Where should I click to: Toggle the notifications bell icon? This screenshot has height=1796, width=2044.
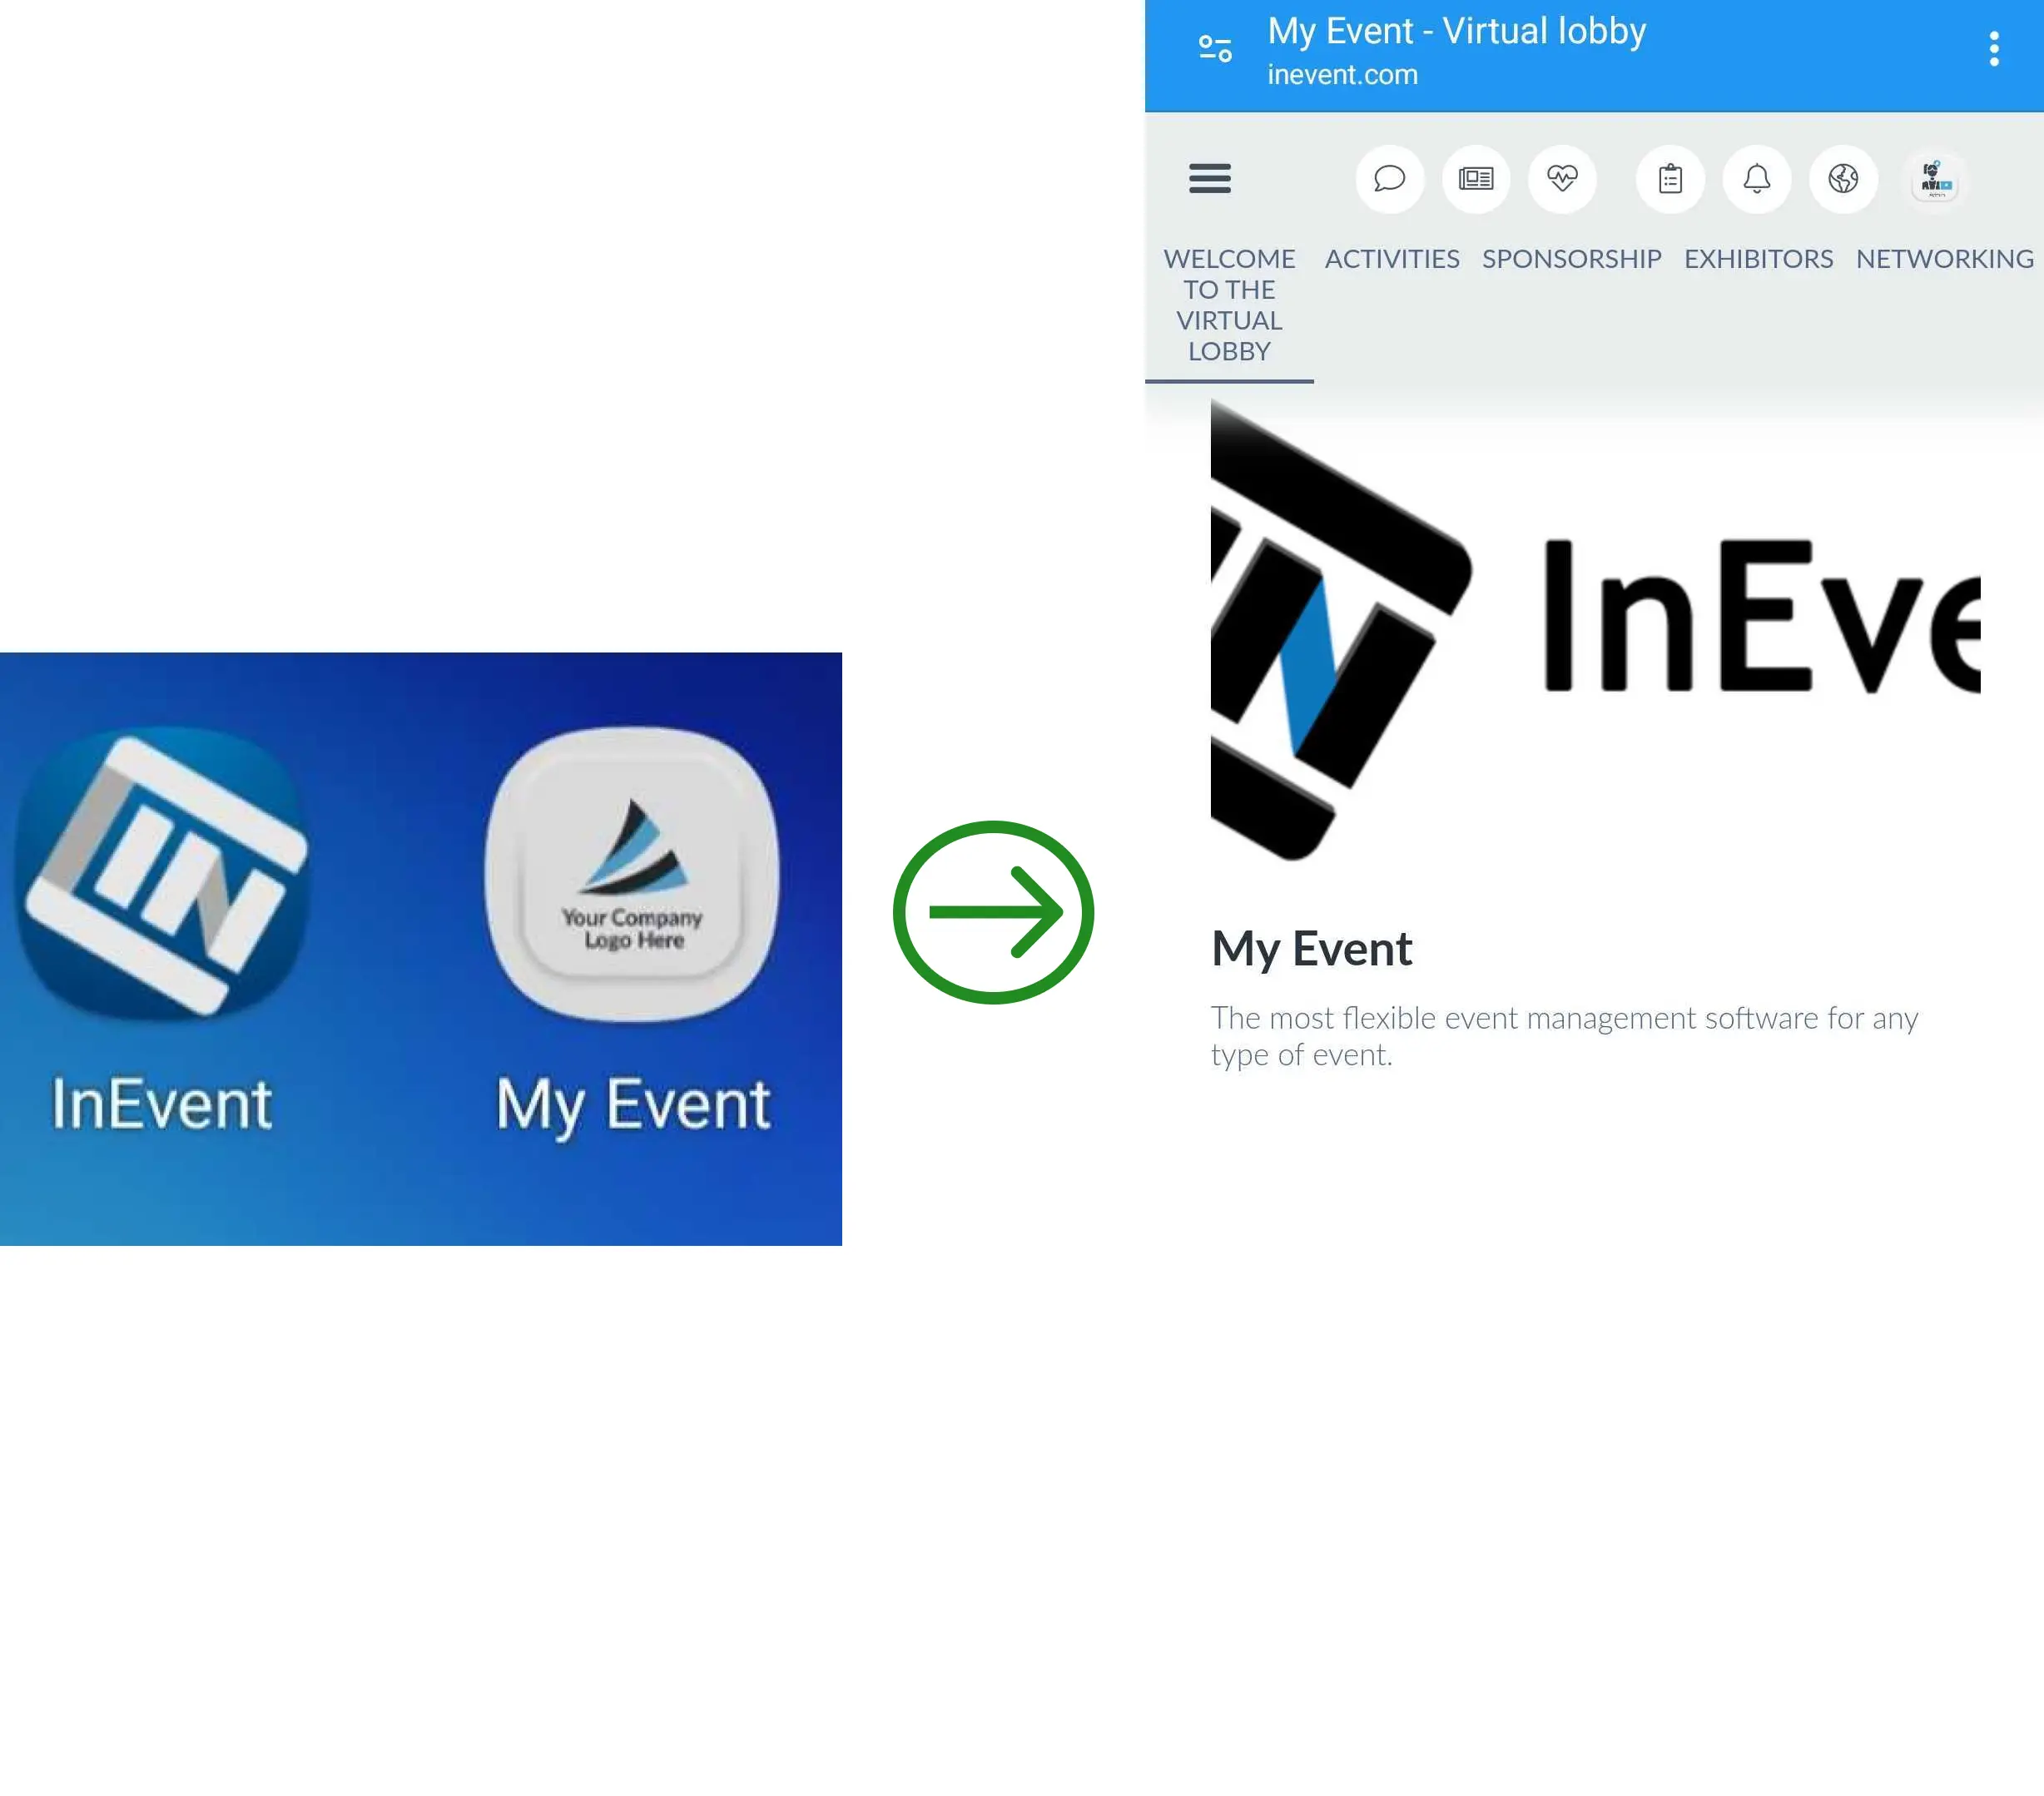[1755, 177]
